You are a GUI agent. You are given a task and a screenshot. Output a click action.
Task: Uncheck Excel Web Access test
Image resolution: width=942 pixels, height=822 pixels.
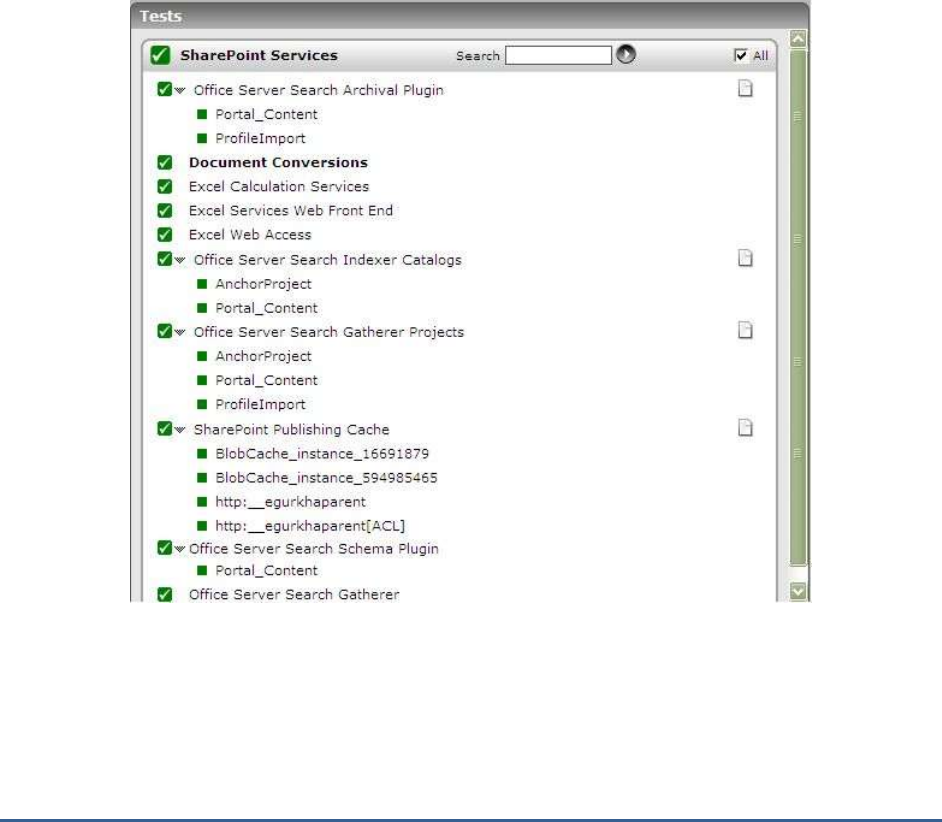click(x=165, y=234)
